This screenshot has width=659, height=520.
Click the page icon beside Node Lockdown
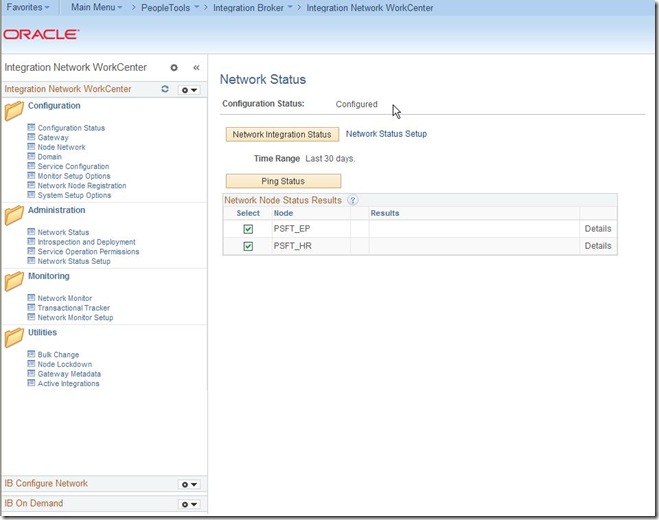pyautogui.click(x=31, y=364)
